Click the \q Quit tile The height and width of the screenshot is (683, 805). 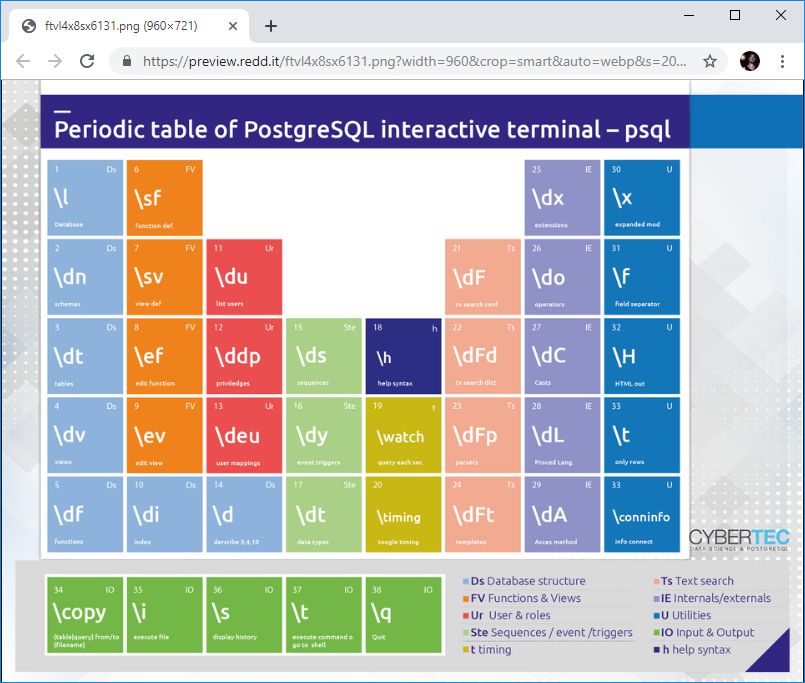coord(403,614)
